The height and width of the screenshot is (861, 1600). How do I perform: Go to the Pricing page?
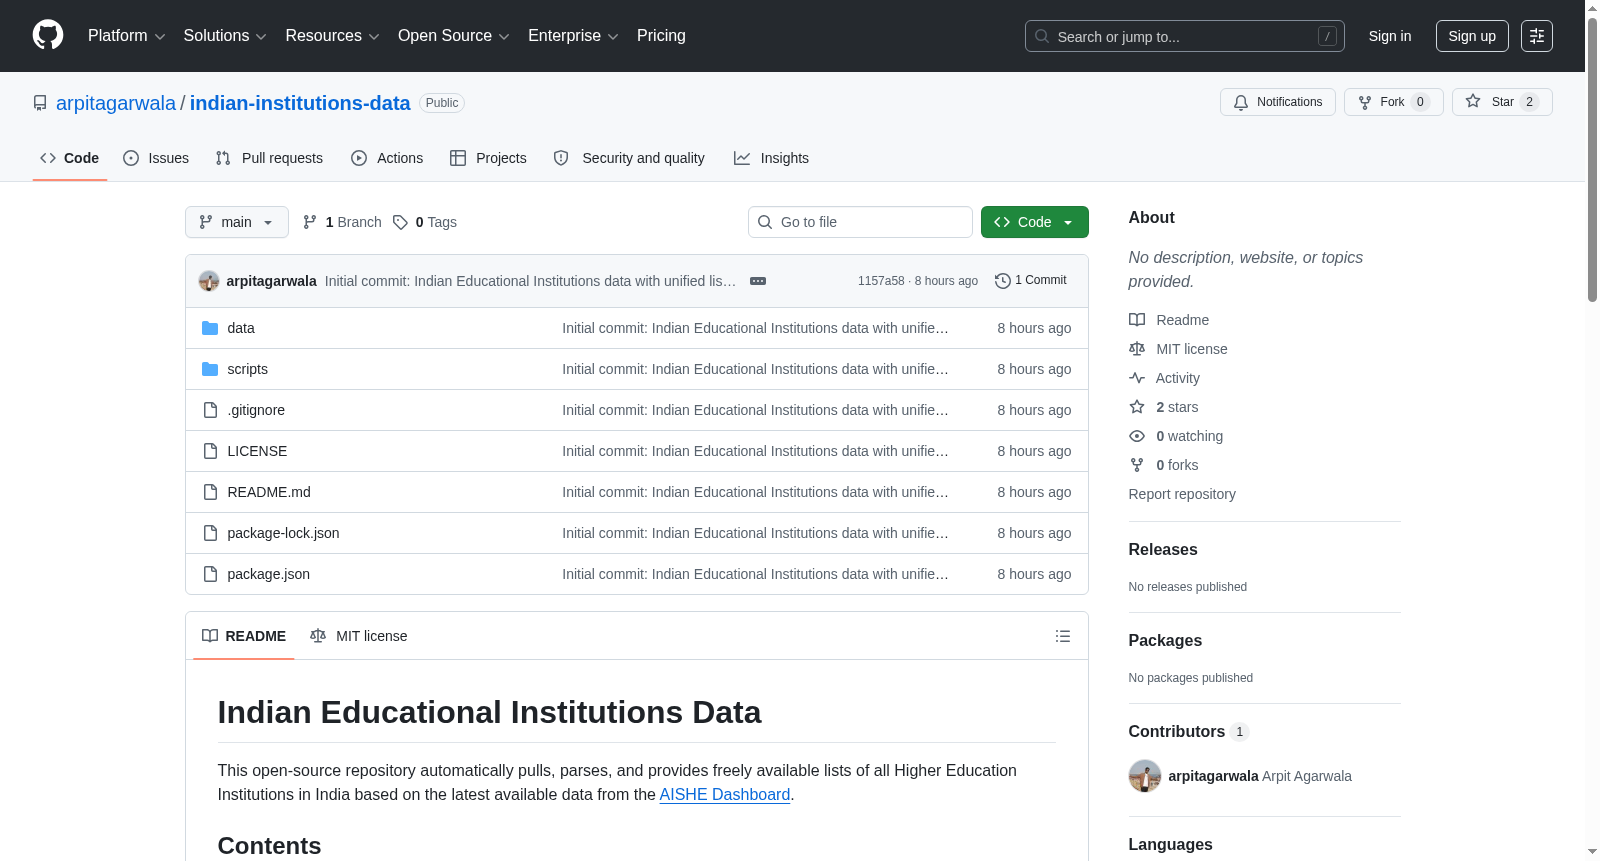661,36
